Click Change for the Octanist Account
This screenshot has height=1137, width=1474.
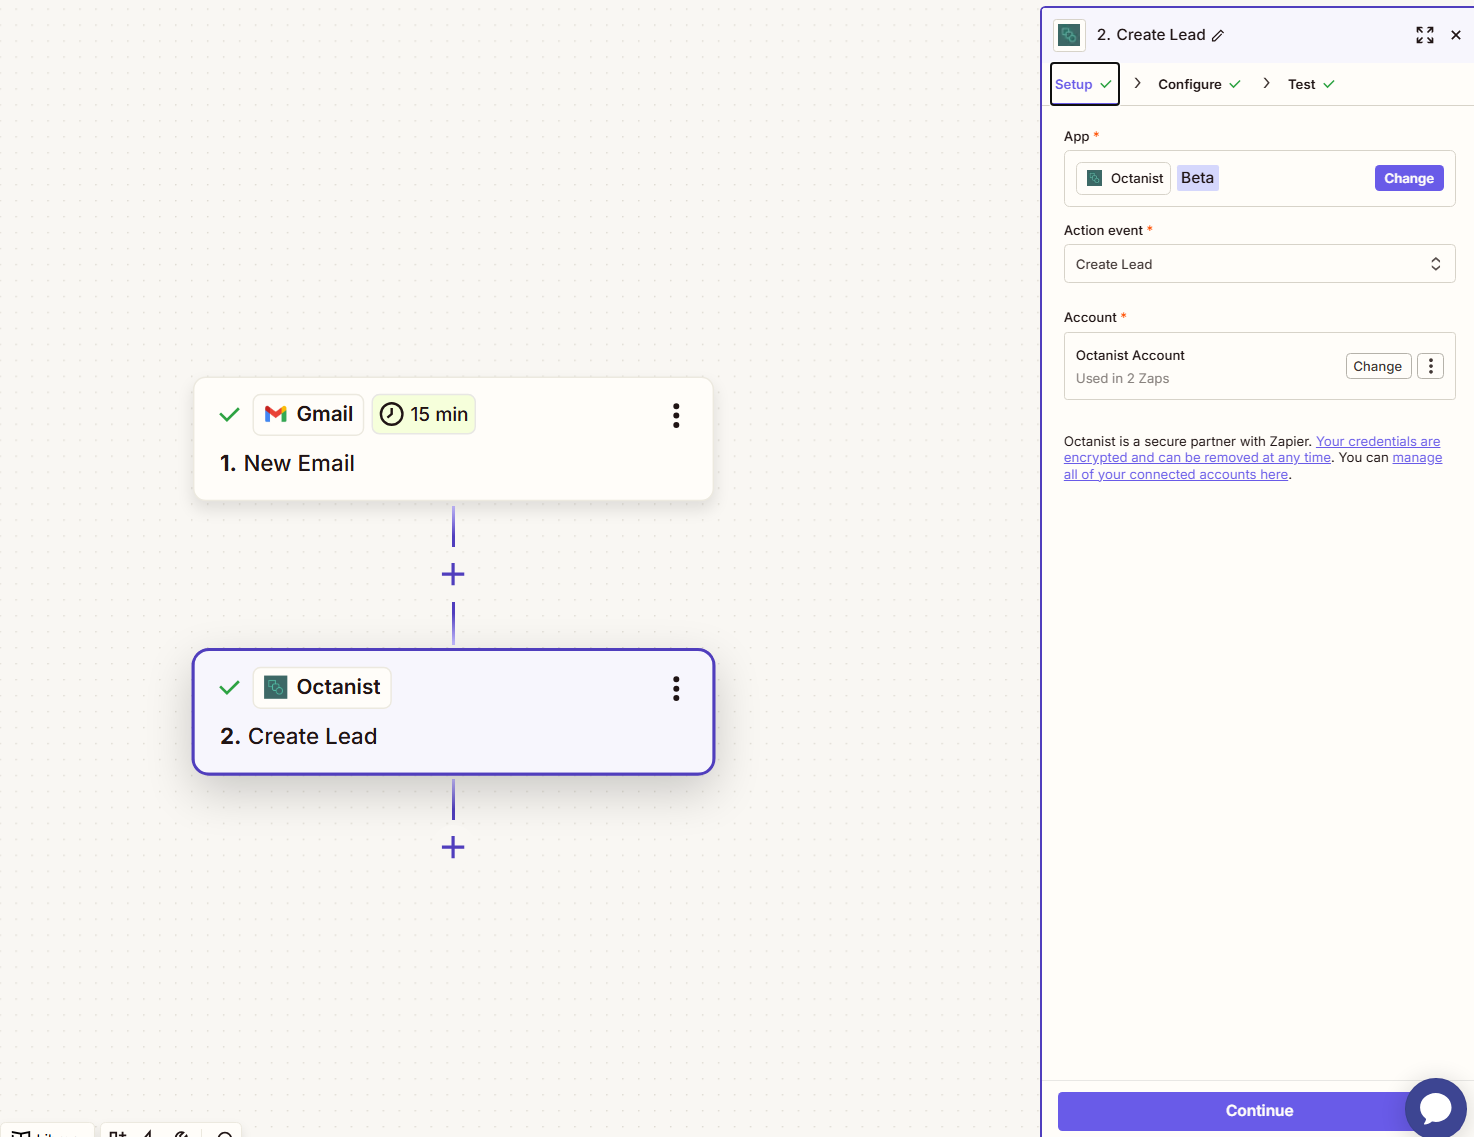1377,365
